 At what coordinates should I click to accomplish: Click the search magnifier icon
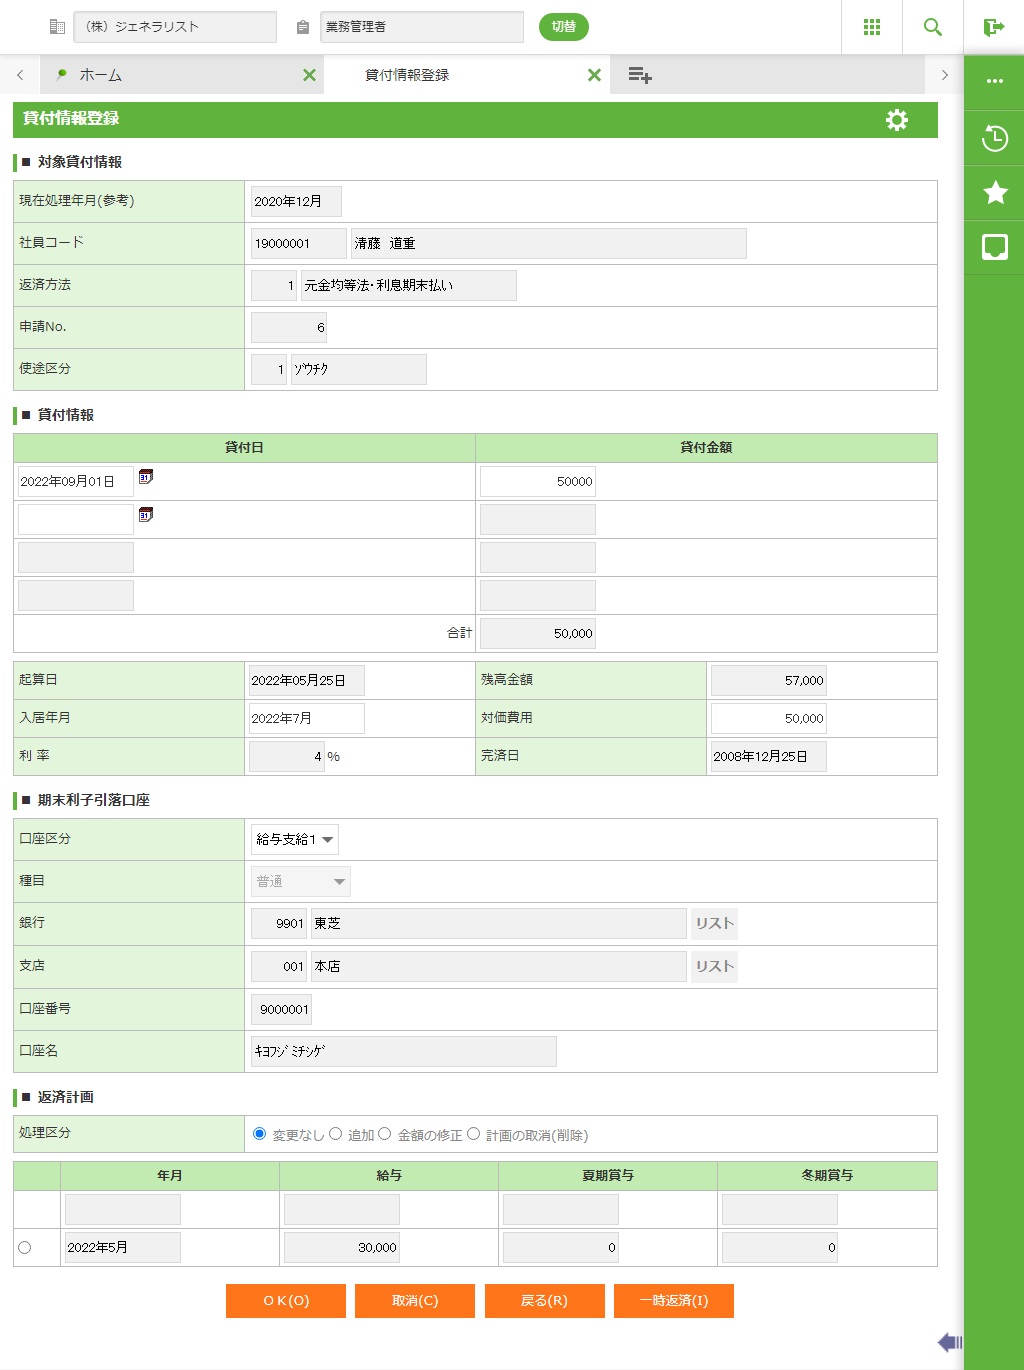[x=932, y=27]
